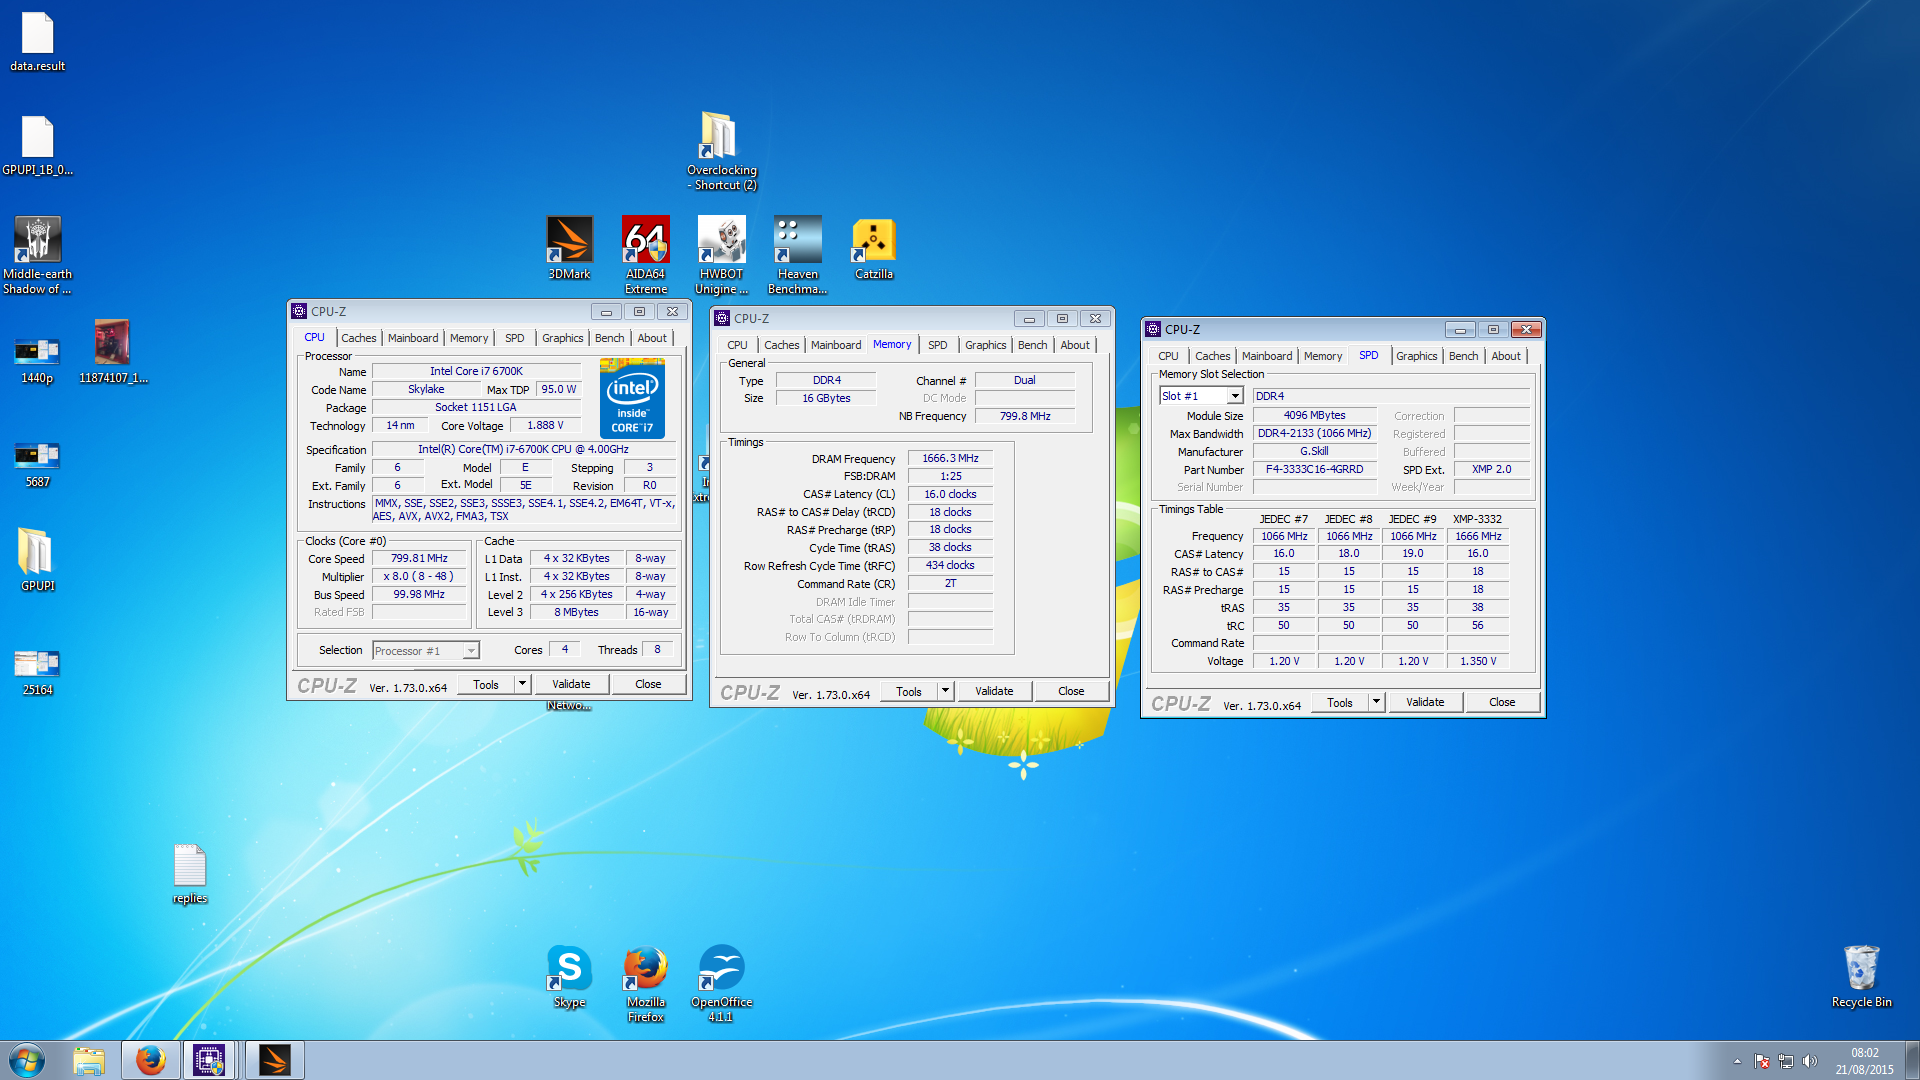Open Graphics tab in Memory window

[985, 345]
